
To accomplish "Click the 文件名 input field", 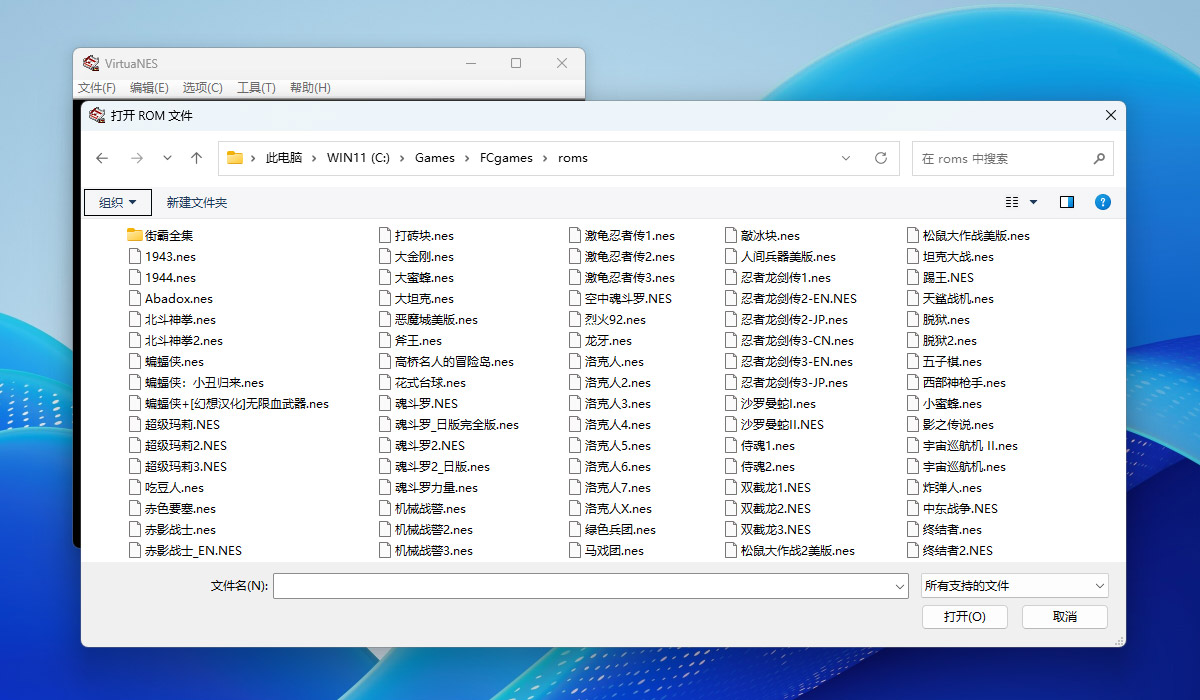I will click(x=584, y=586).
